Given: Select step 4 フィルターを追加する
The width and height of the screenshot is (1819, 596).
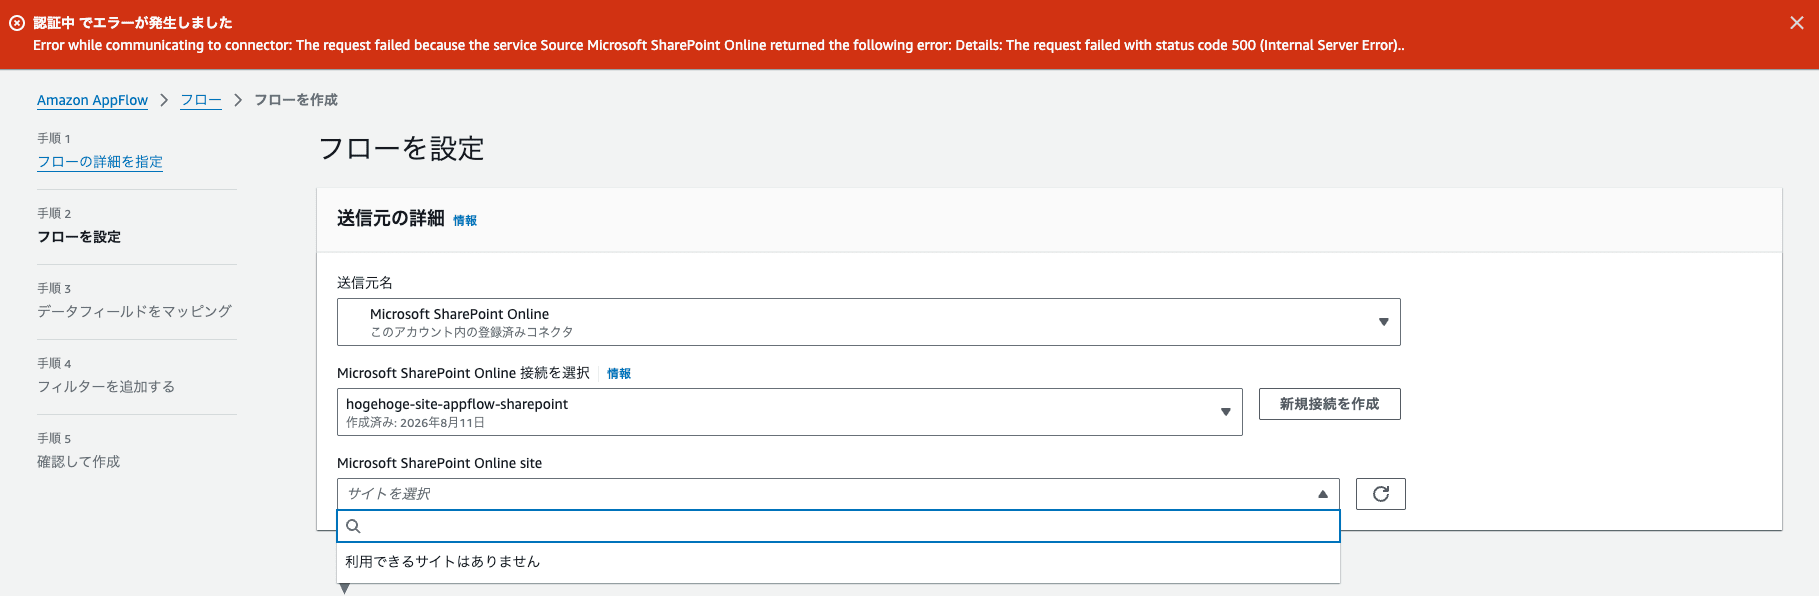Looking at the screenshot, I should pos(106,387).
